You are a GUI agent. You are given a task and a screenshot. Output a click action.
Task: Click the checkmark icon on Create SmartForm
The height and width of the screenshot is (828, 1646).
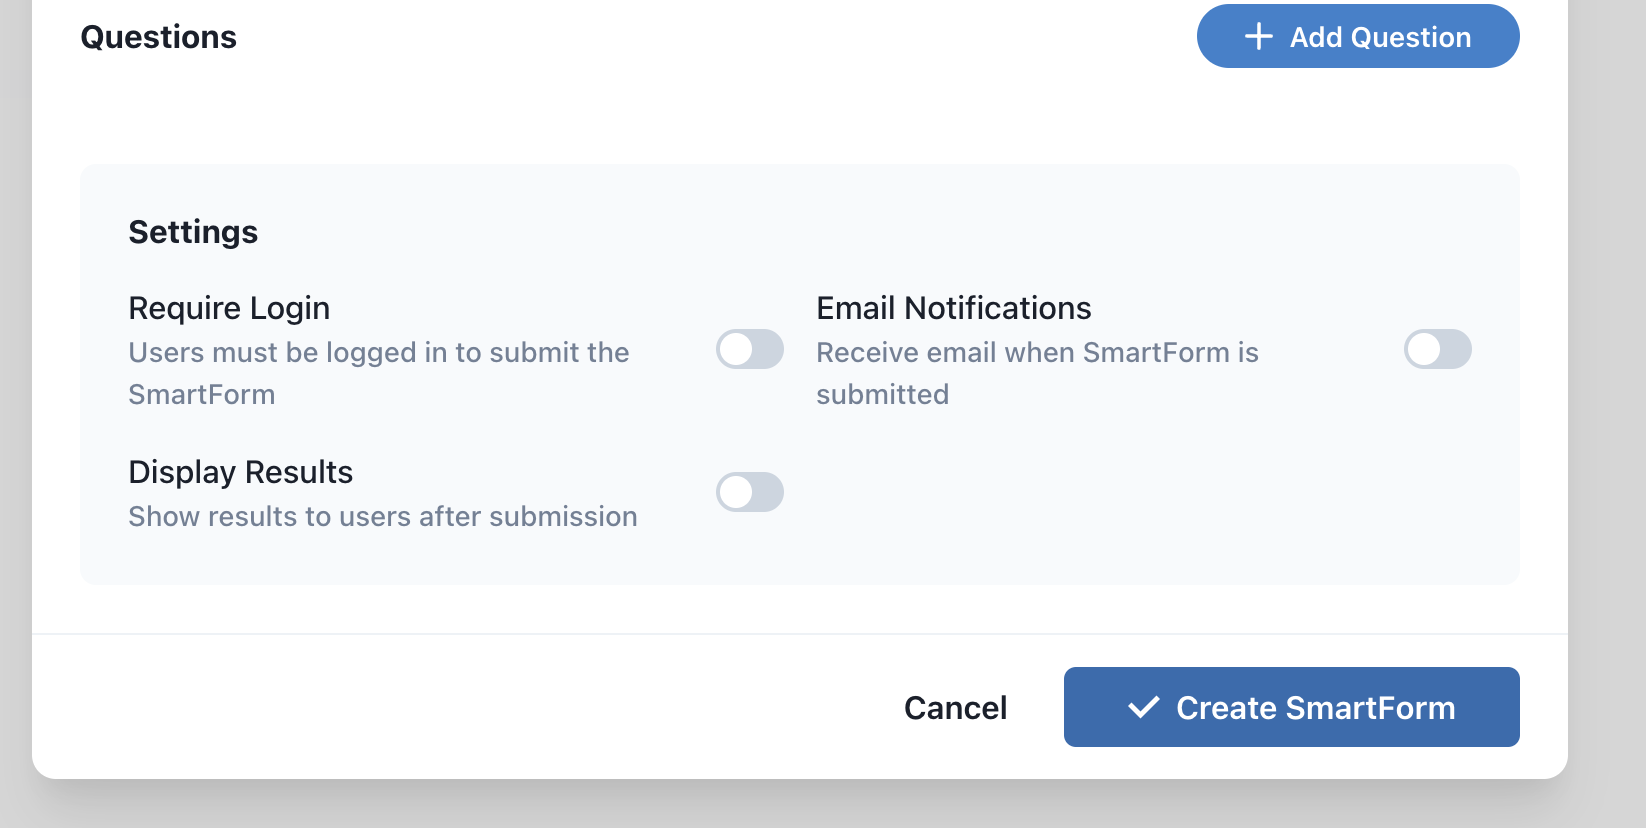click(1143, 708)
